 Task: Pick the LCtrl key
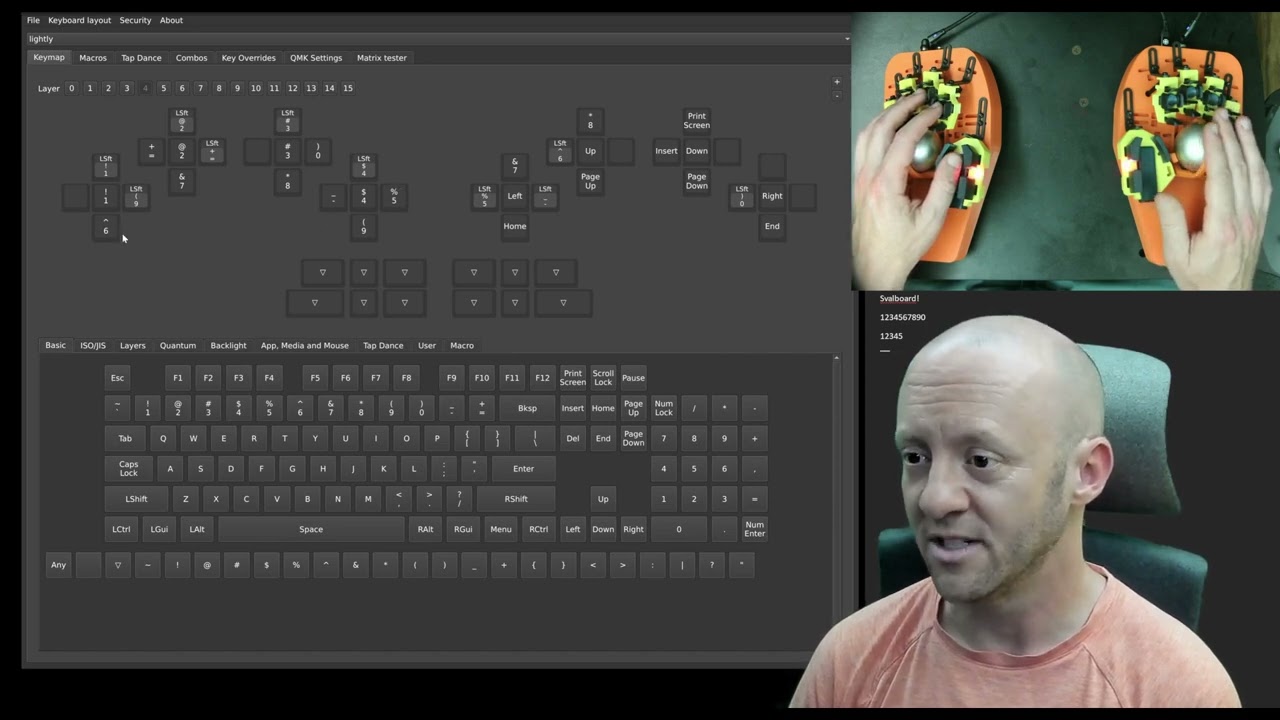tap(121, 529)
